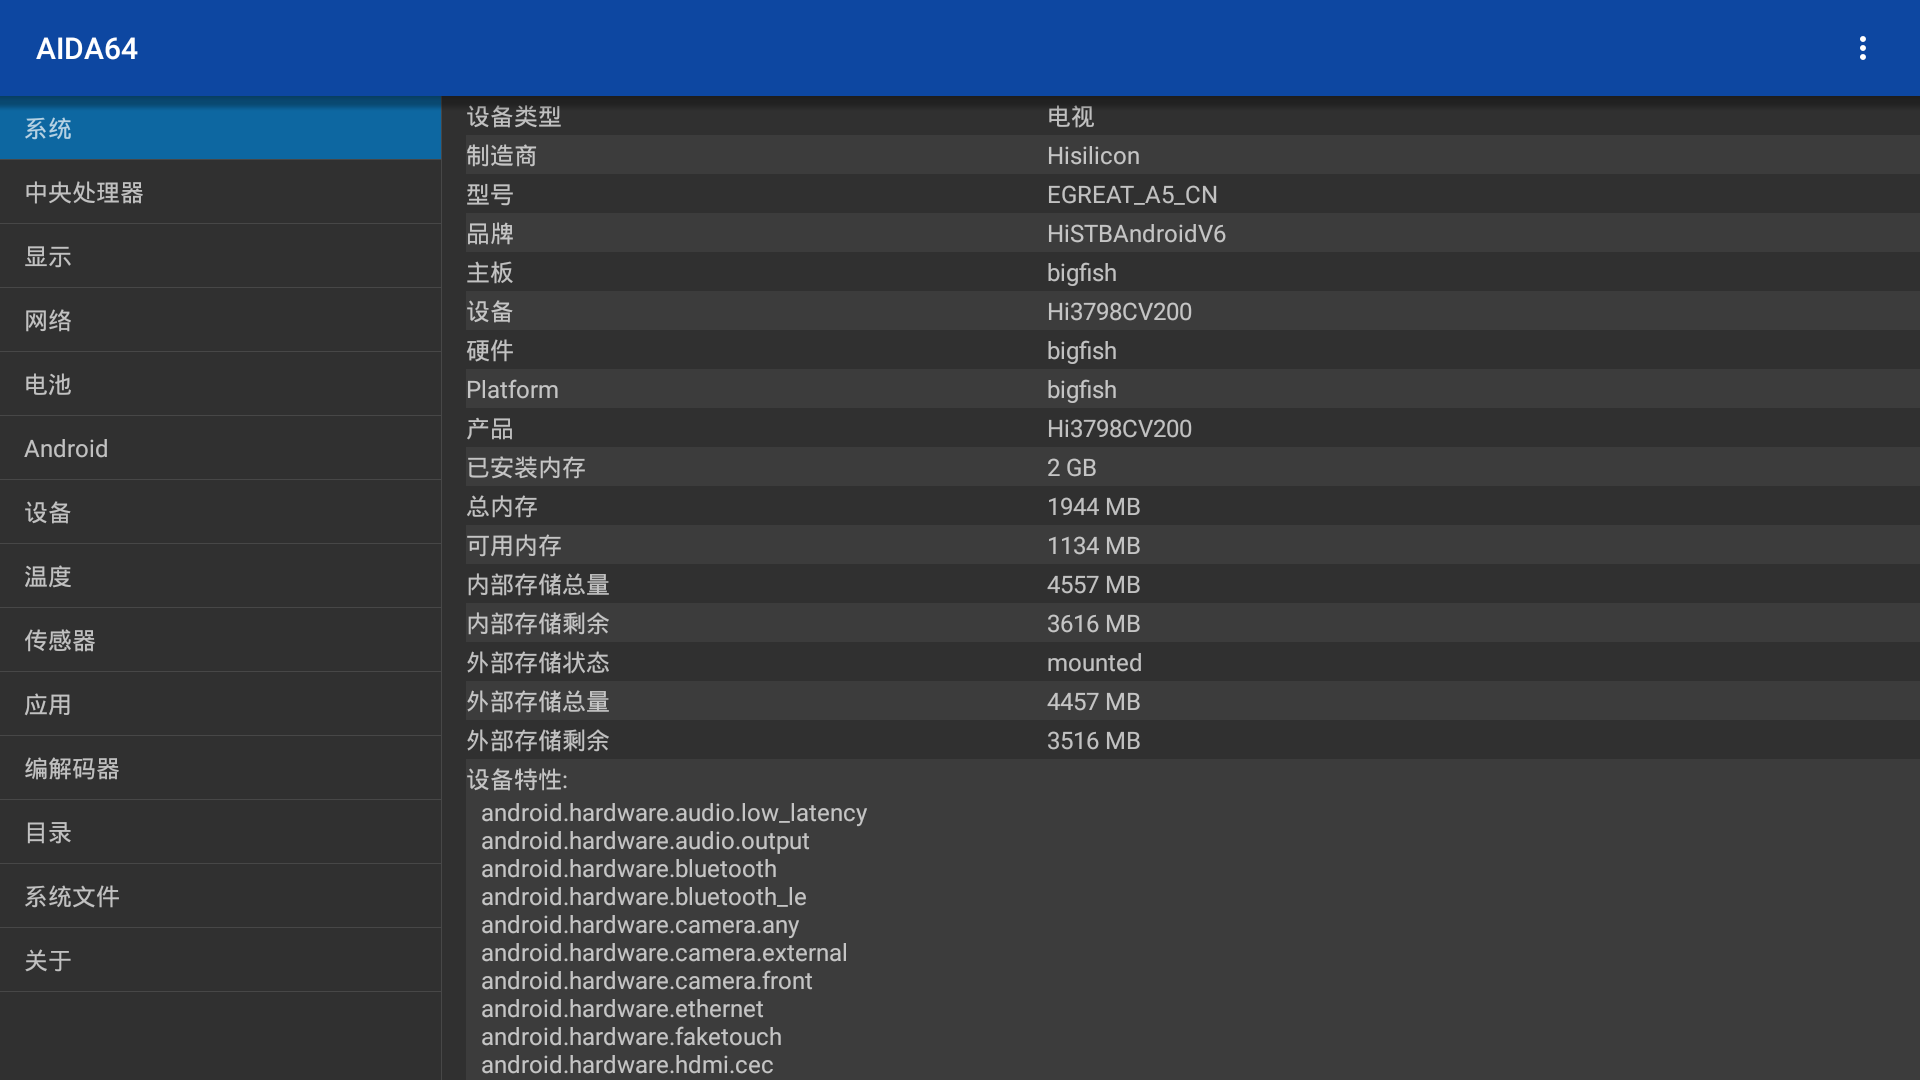Screen dimensions: 1920x1080
Task: Select the 外部存储剩余 value 3516 MB
Action: [x=1093, y=741]
